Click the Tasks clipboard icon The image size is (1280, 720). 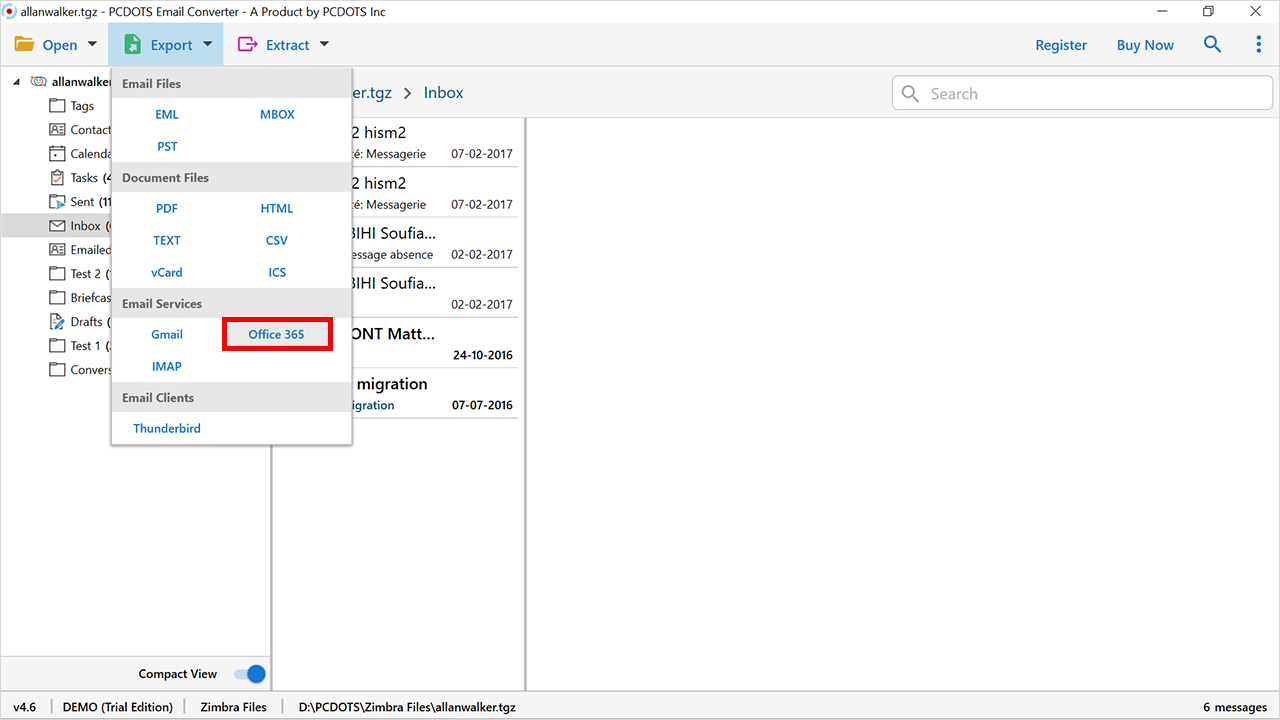[57, 177]
